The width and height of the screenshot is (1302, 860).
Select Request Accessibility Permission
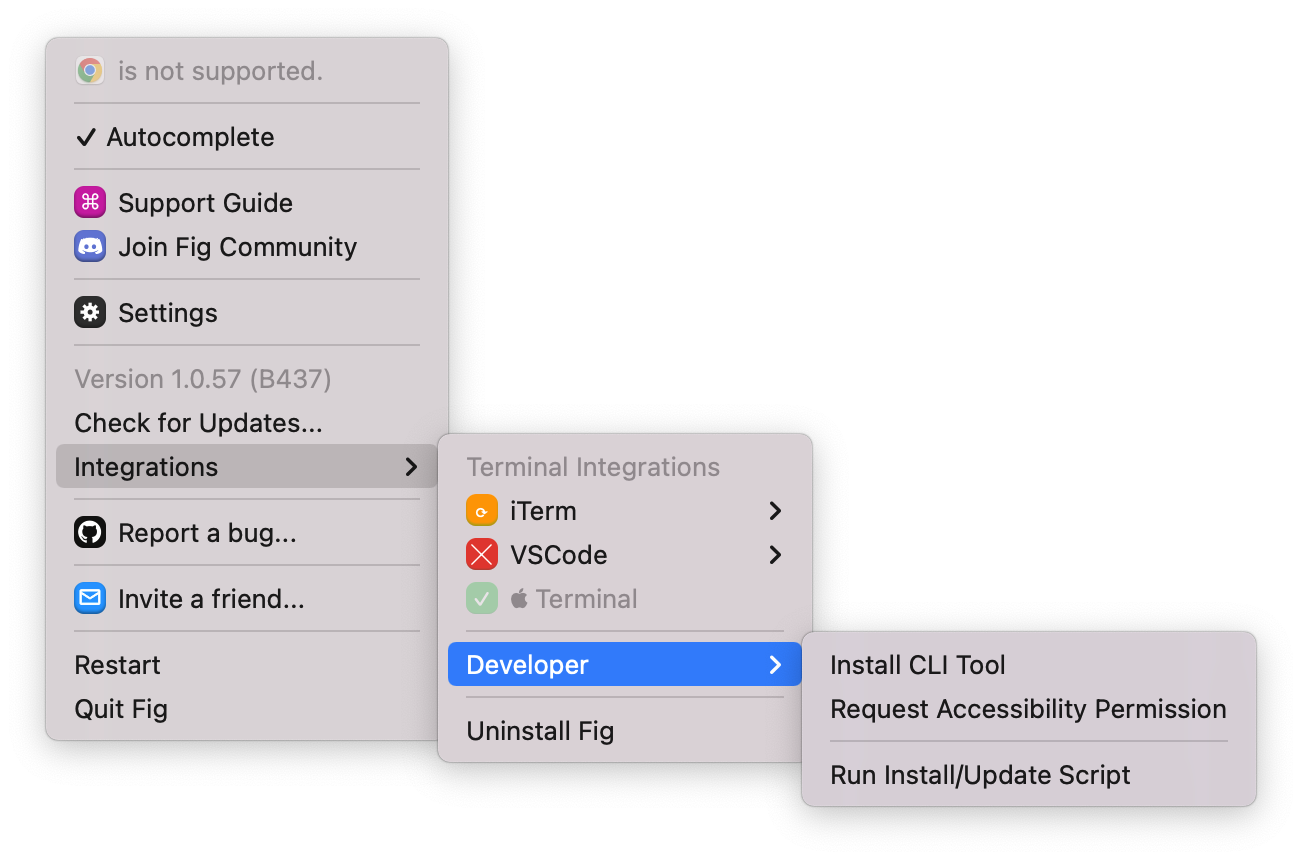pyautogui.click(x=1029, y=709)
